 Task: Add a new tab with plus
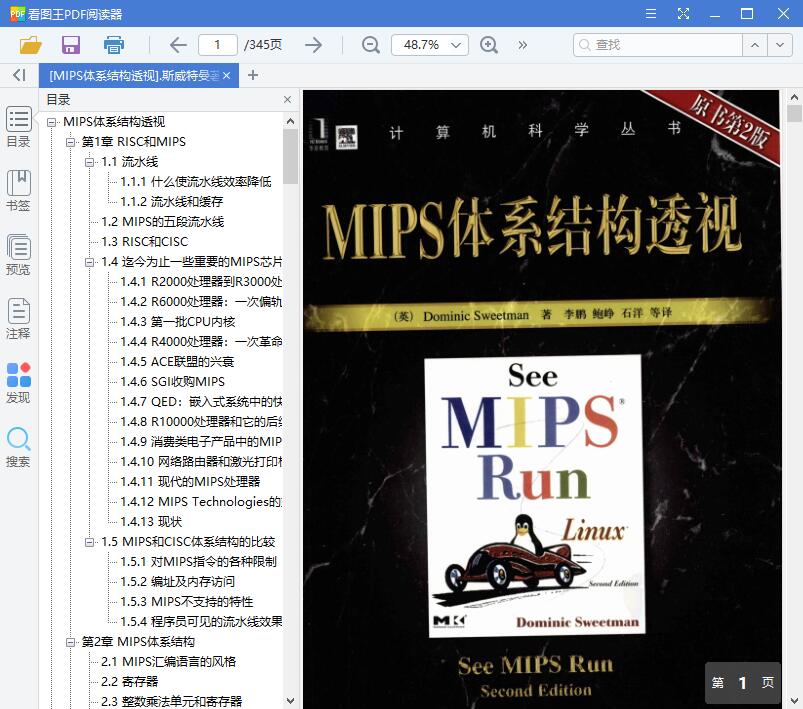(x=252, y=75)
